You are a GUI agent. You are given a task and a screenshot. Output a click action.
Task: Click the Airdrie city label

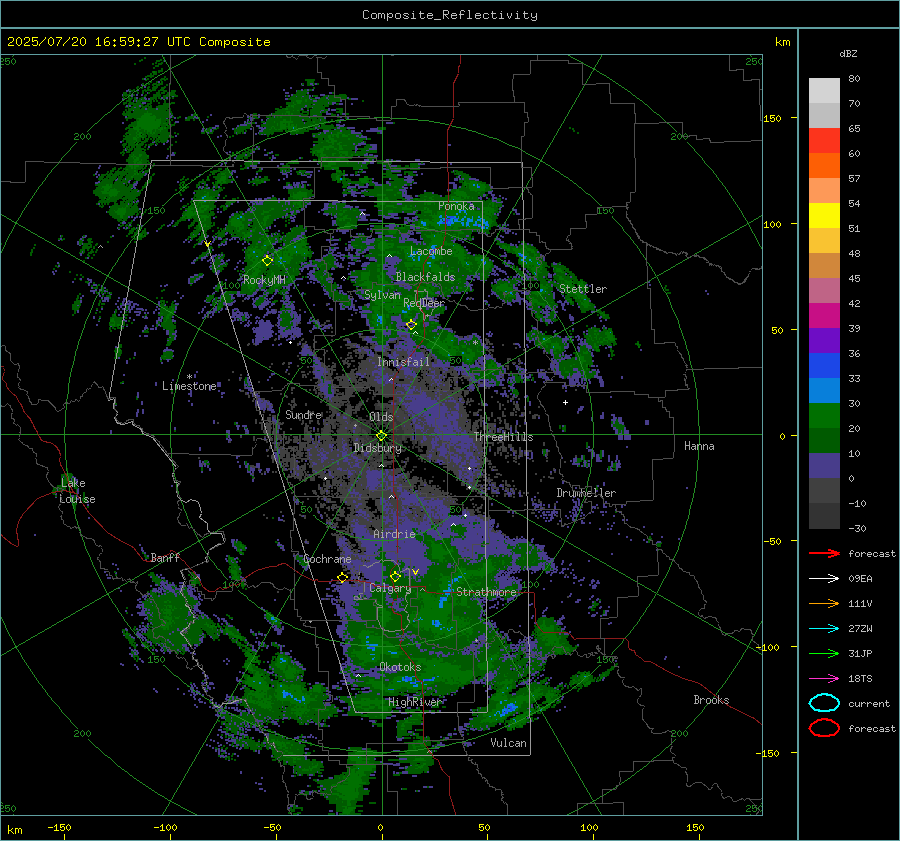pos(394,534)
